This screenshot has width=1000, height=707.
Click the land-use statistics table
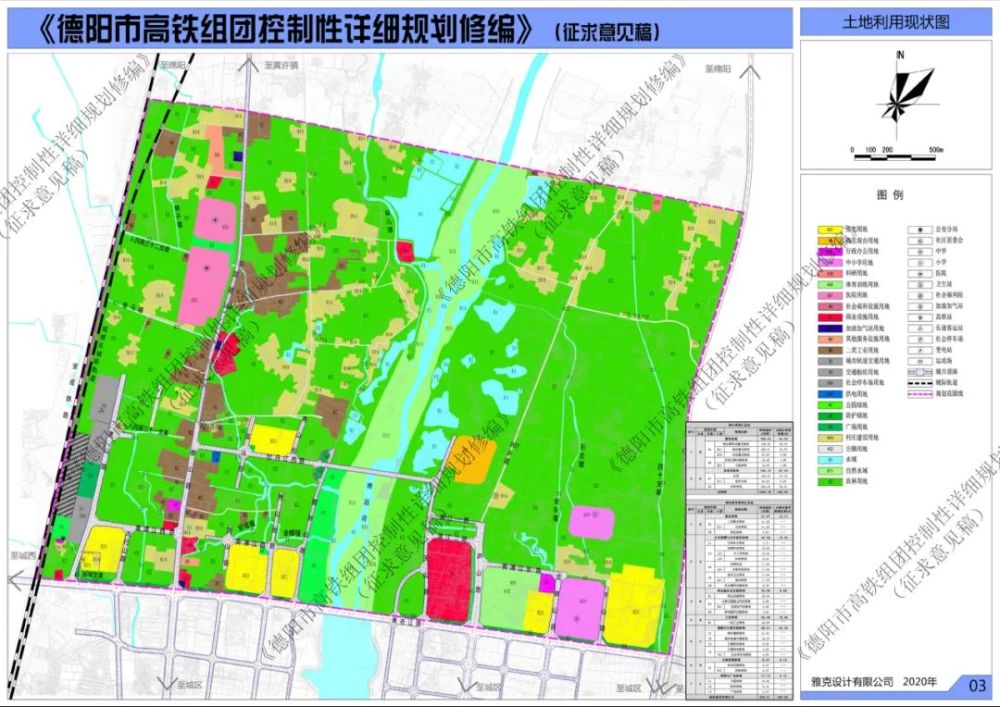(x=739, y=562)
